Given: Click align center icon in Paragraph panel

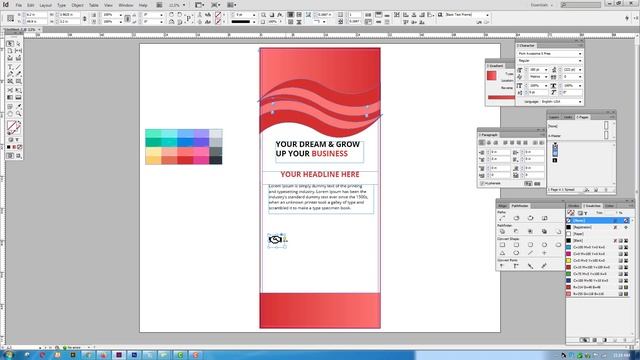Looking at the screenshot, I should [489, 143].
